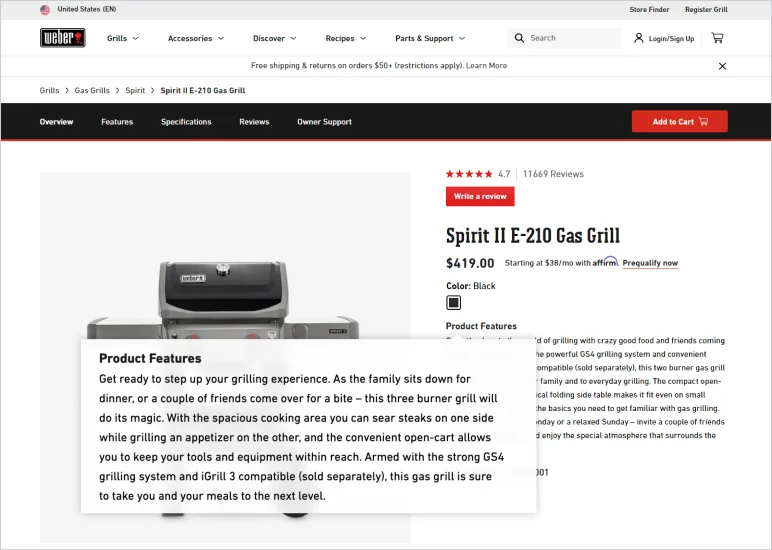Click the Login/Sign Up user icon
The width and height of the screenshot is (772, 550).
tap(639, 38)
